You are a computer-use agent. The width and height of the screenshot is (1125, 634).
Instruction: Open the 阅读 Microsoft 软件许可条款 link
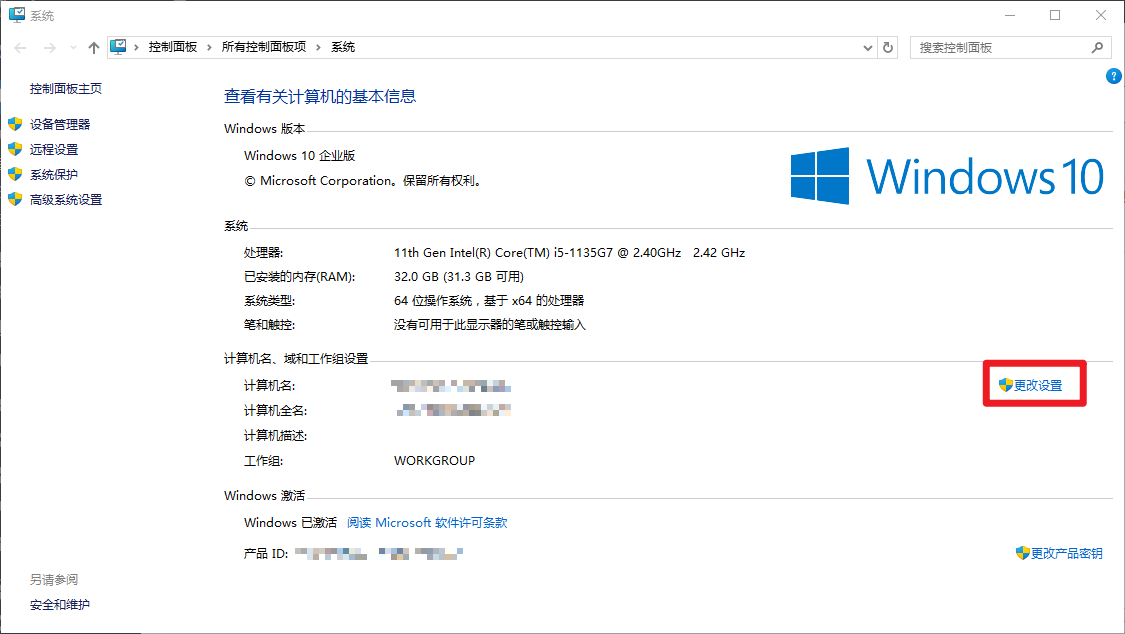[x=427, y=523]
